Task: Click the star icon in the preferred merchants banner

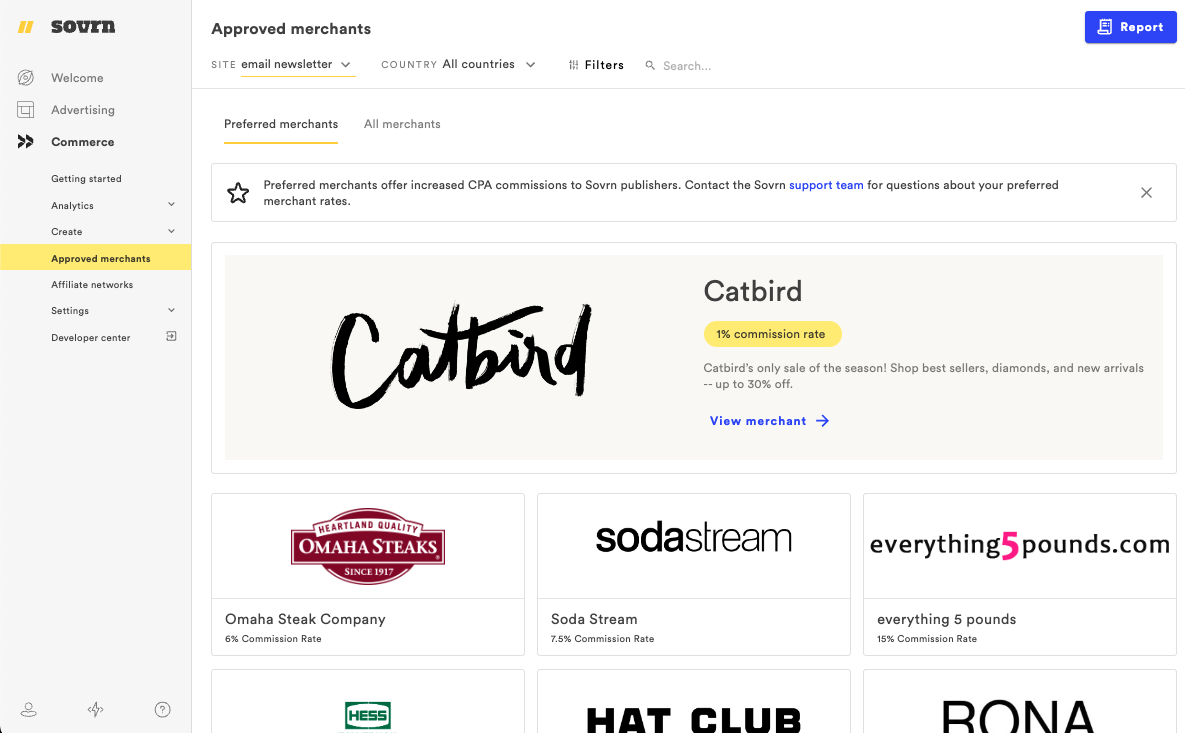Action: point(238,192)
